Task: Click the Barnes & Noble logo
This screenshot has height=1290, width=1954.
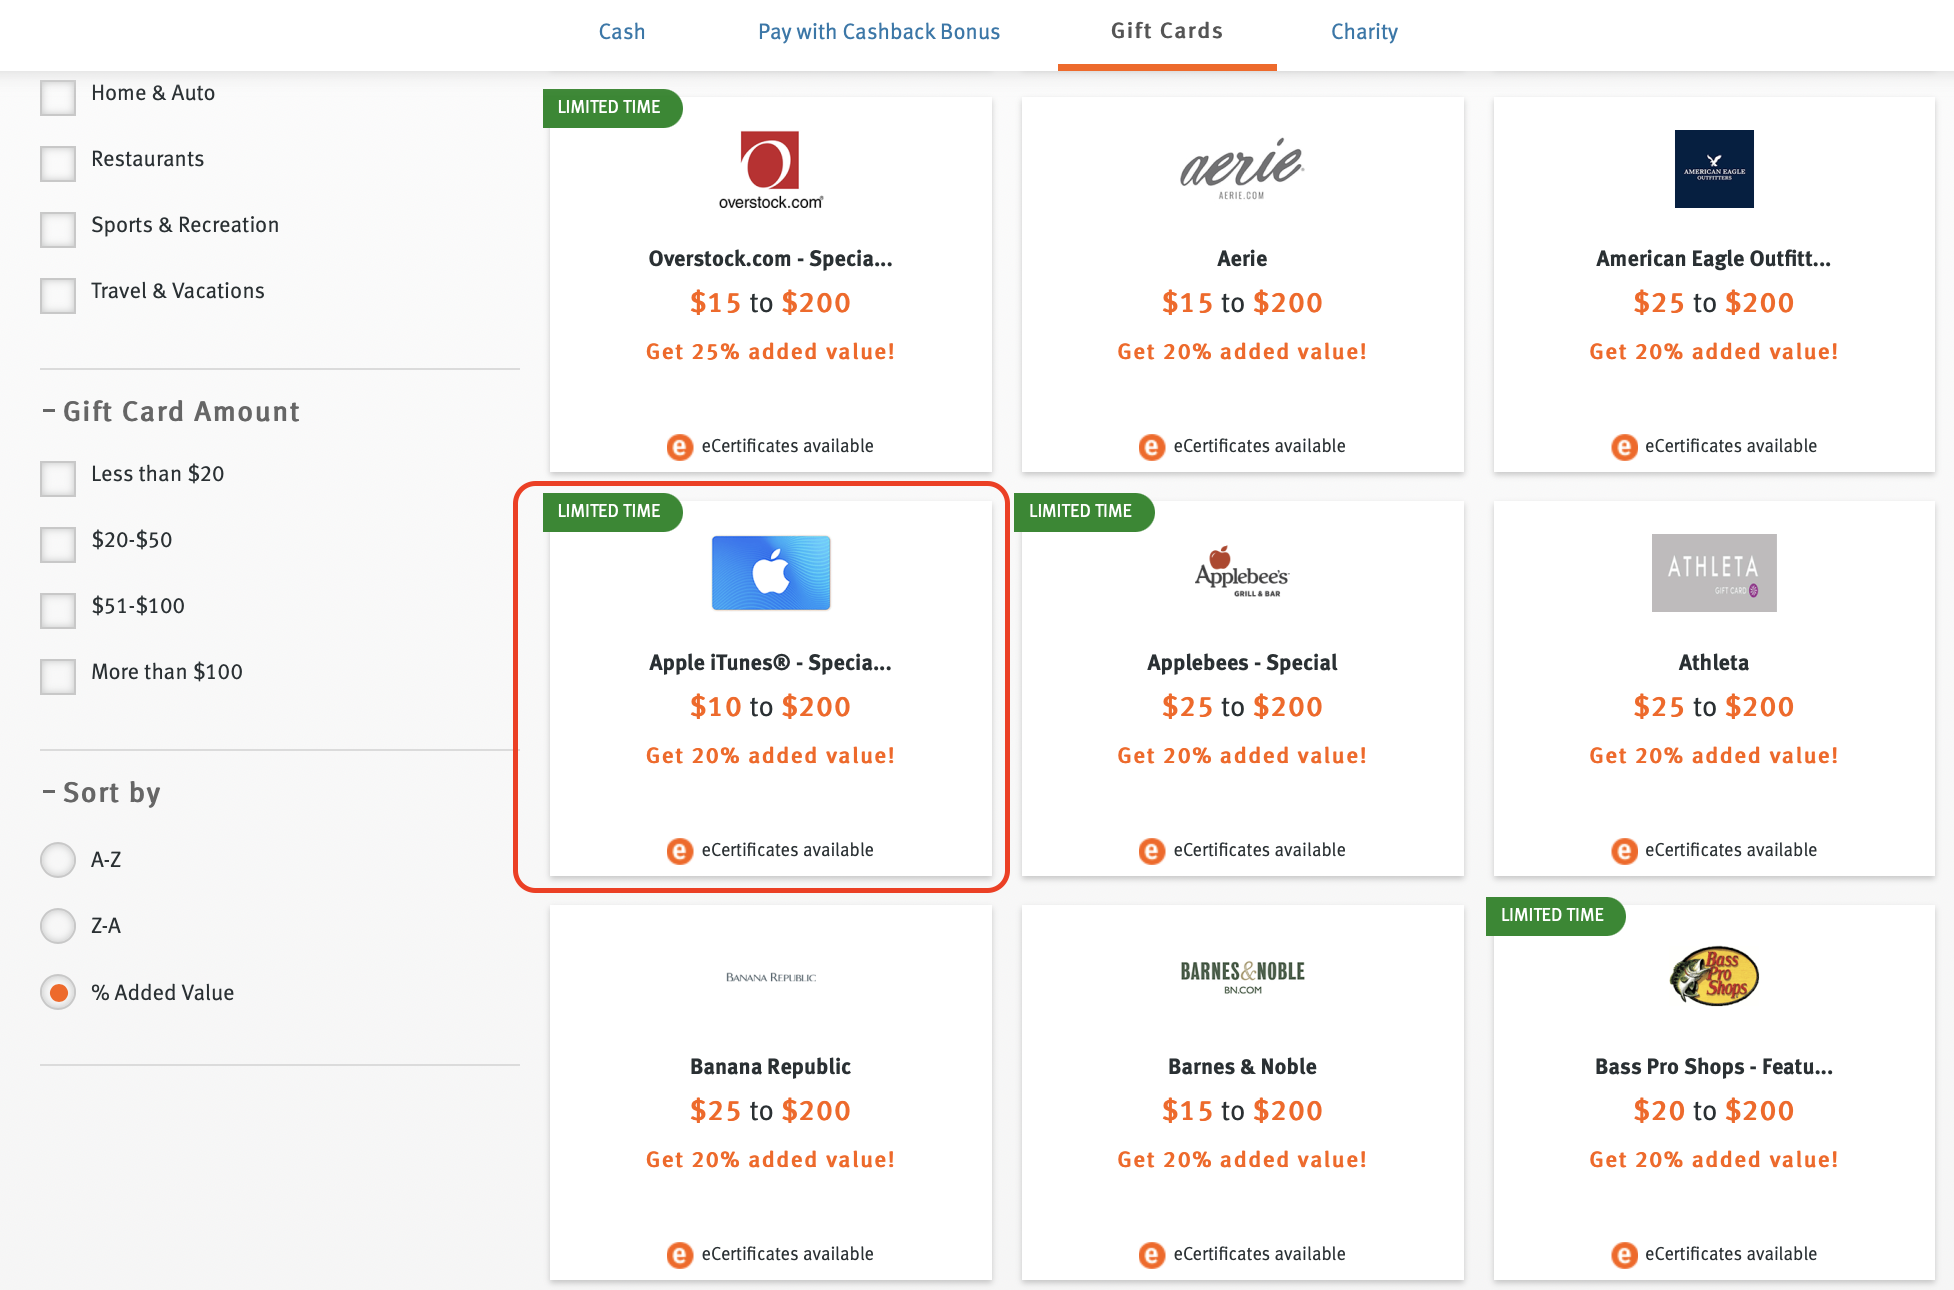Action: click(1242, 976)
